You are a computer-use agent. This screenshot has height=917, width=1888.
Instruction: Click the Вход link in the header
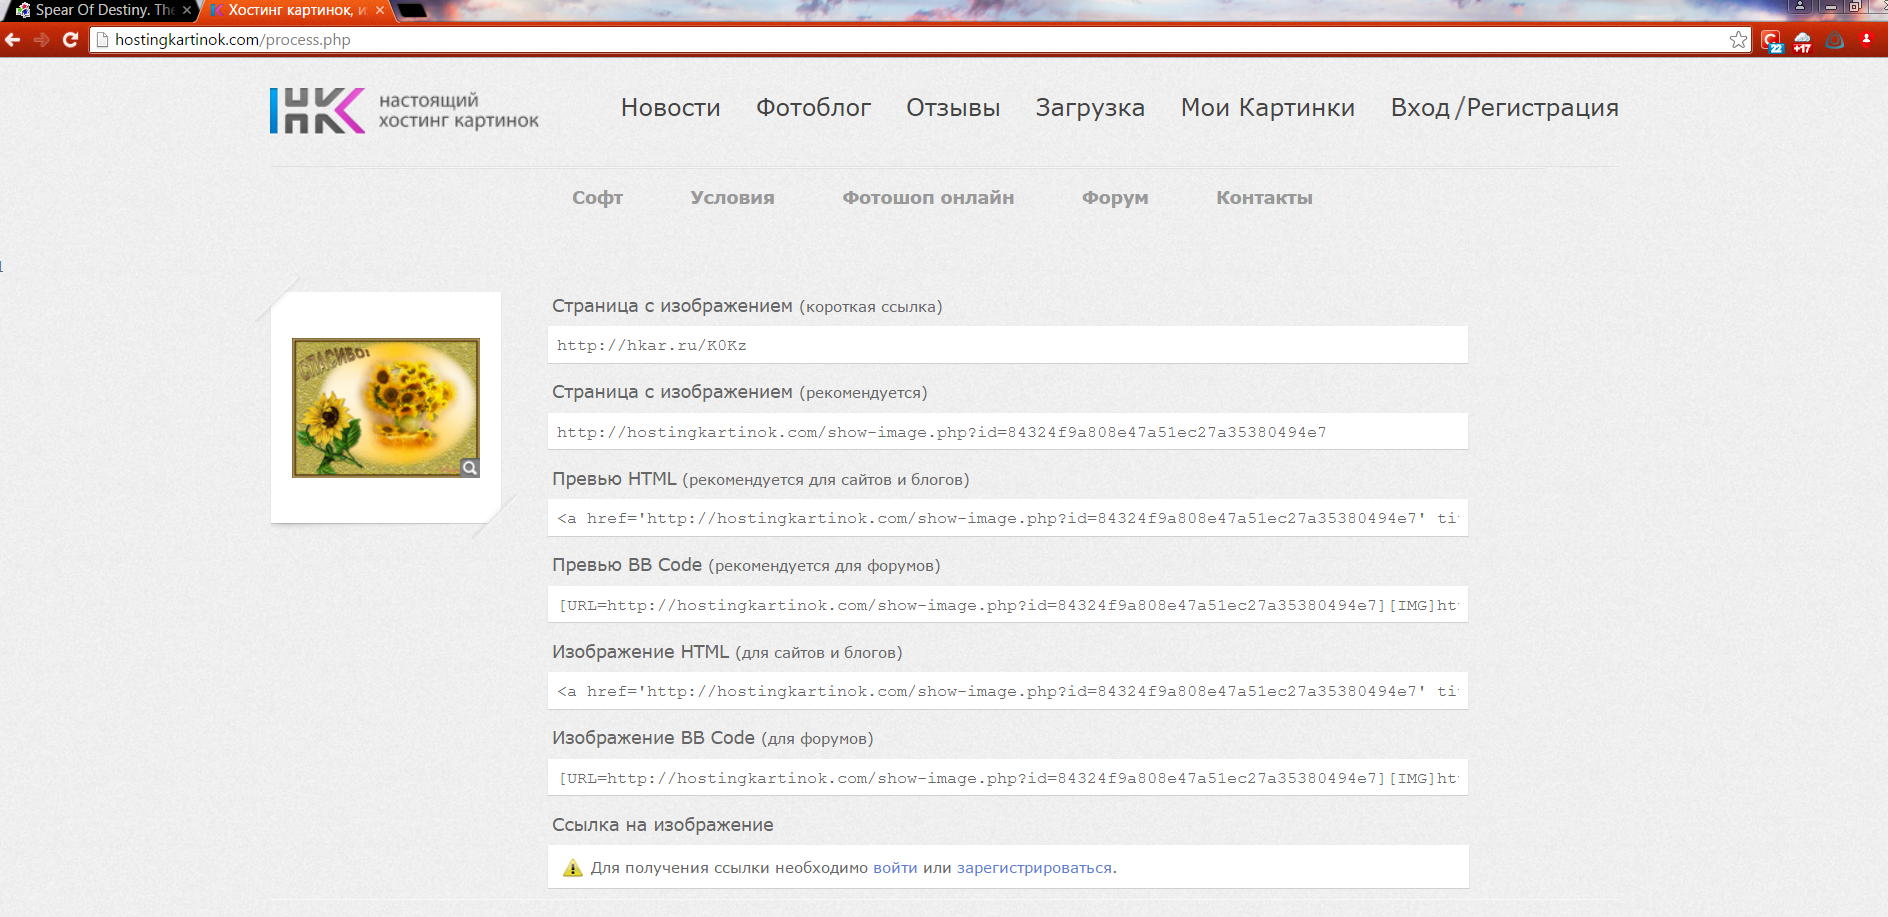point(1420,108)
